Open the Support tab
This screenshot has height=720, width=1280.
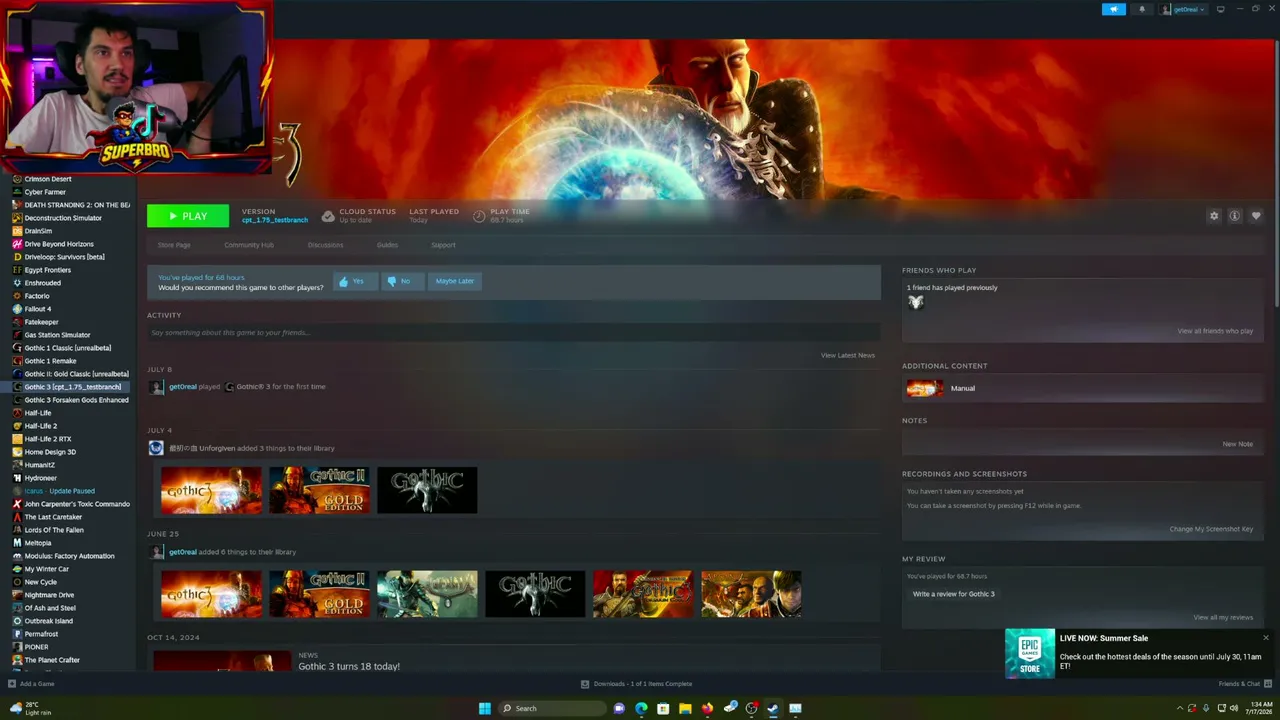(443, 245)
